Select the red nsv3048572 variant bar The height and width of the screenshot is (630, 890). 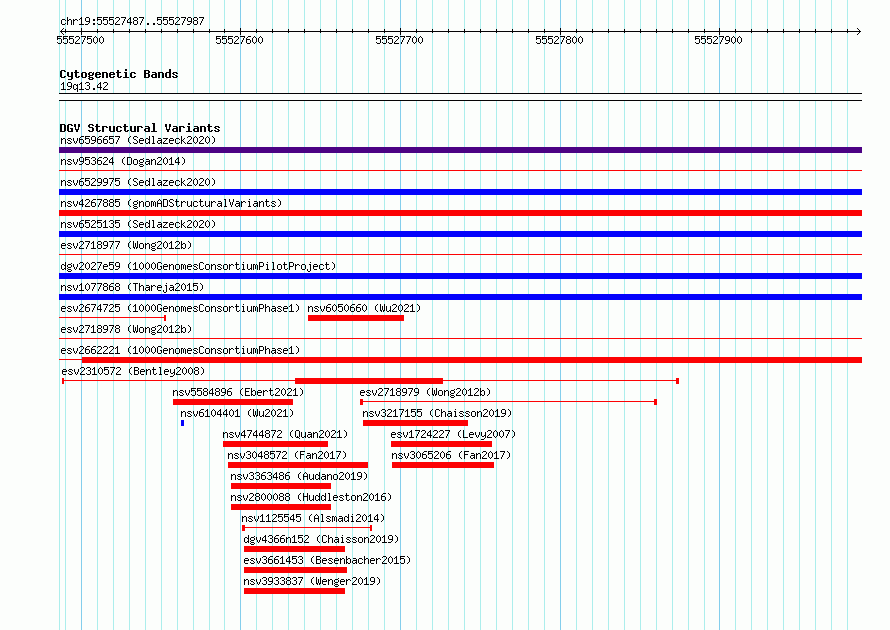(298, 465)
